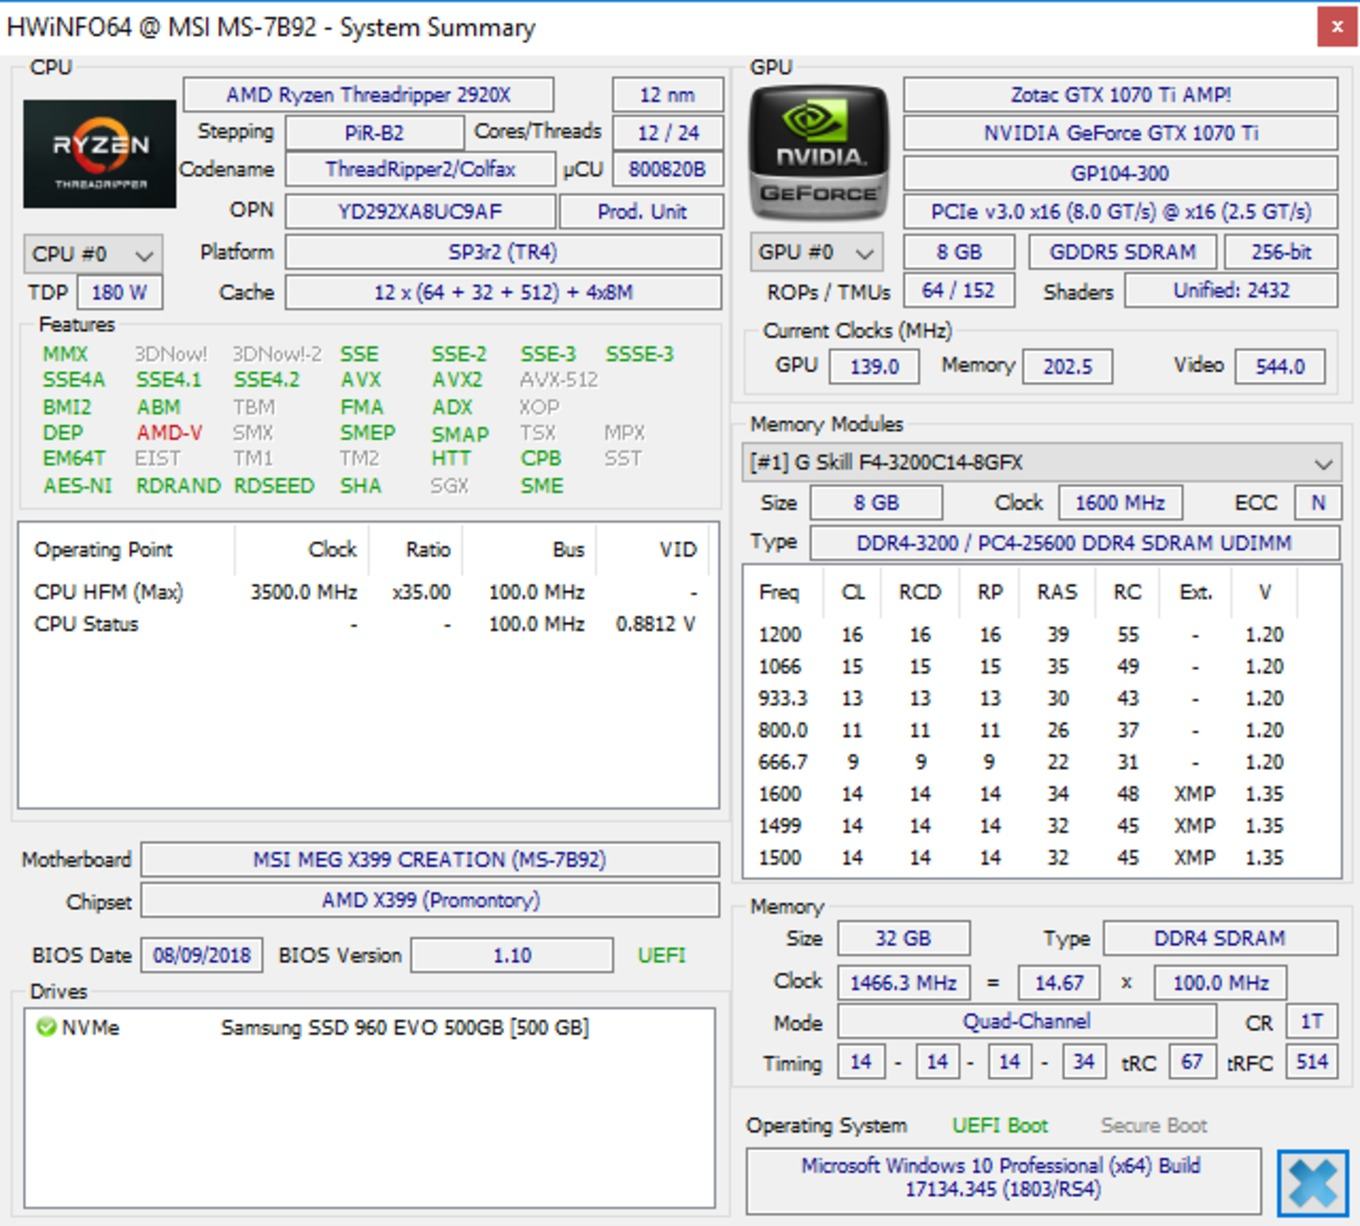Click the TDP value 180 W
The height and width of the screenshot is (1226, 1360).
pos(119,293)
